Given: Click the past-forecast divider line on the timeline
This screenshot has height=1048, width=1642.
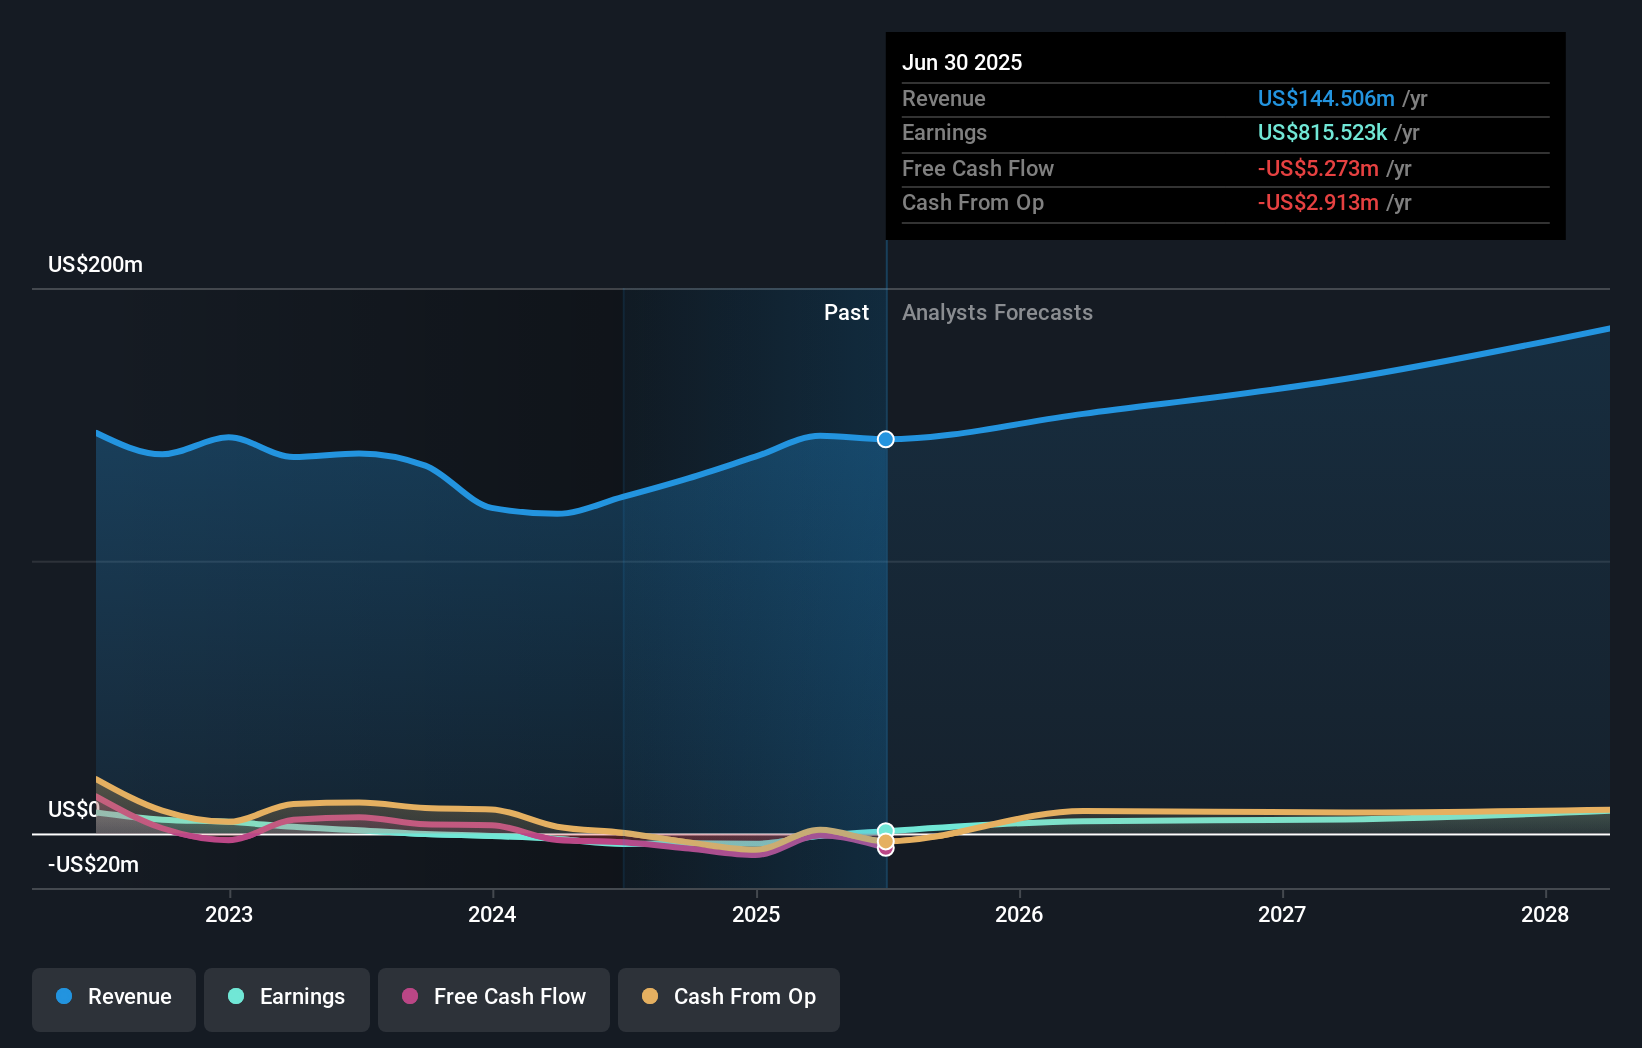Looking at the screenshot, I should (886, 600).
